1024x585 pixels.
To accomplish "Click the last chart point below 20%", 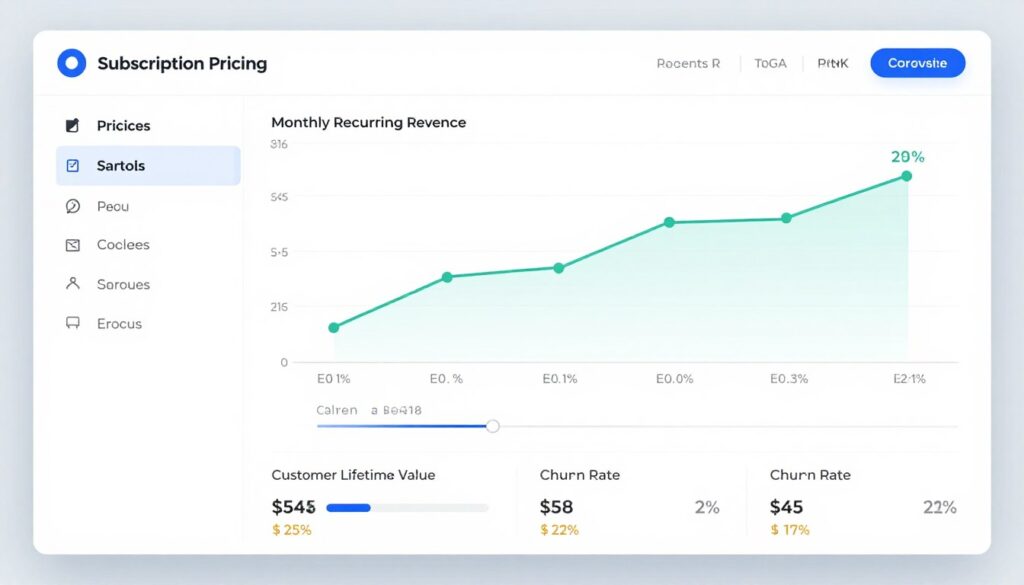I will (906, 176).
